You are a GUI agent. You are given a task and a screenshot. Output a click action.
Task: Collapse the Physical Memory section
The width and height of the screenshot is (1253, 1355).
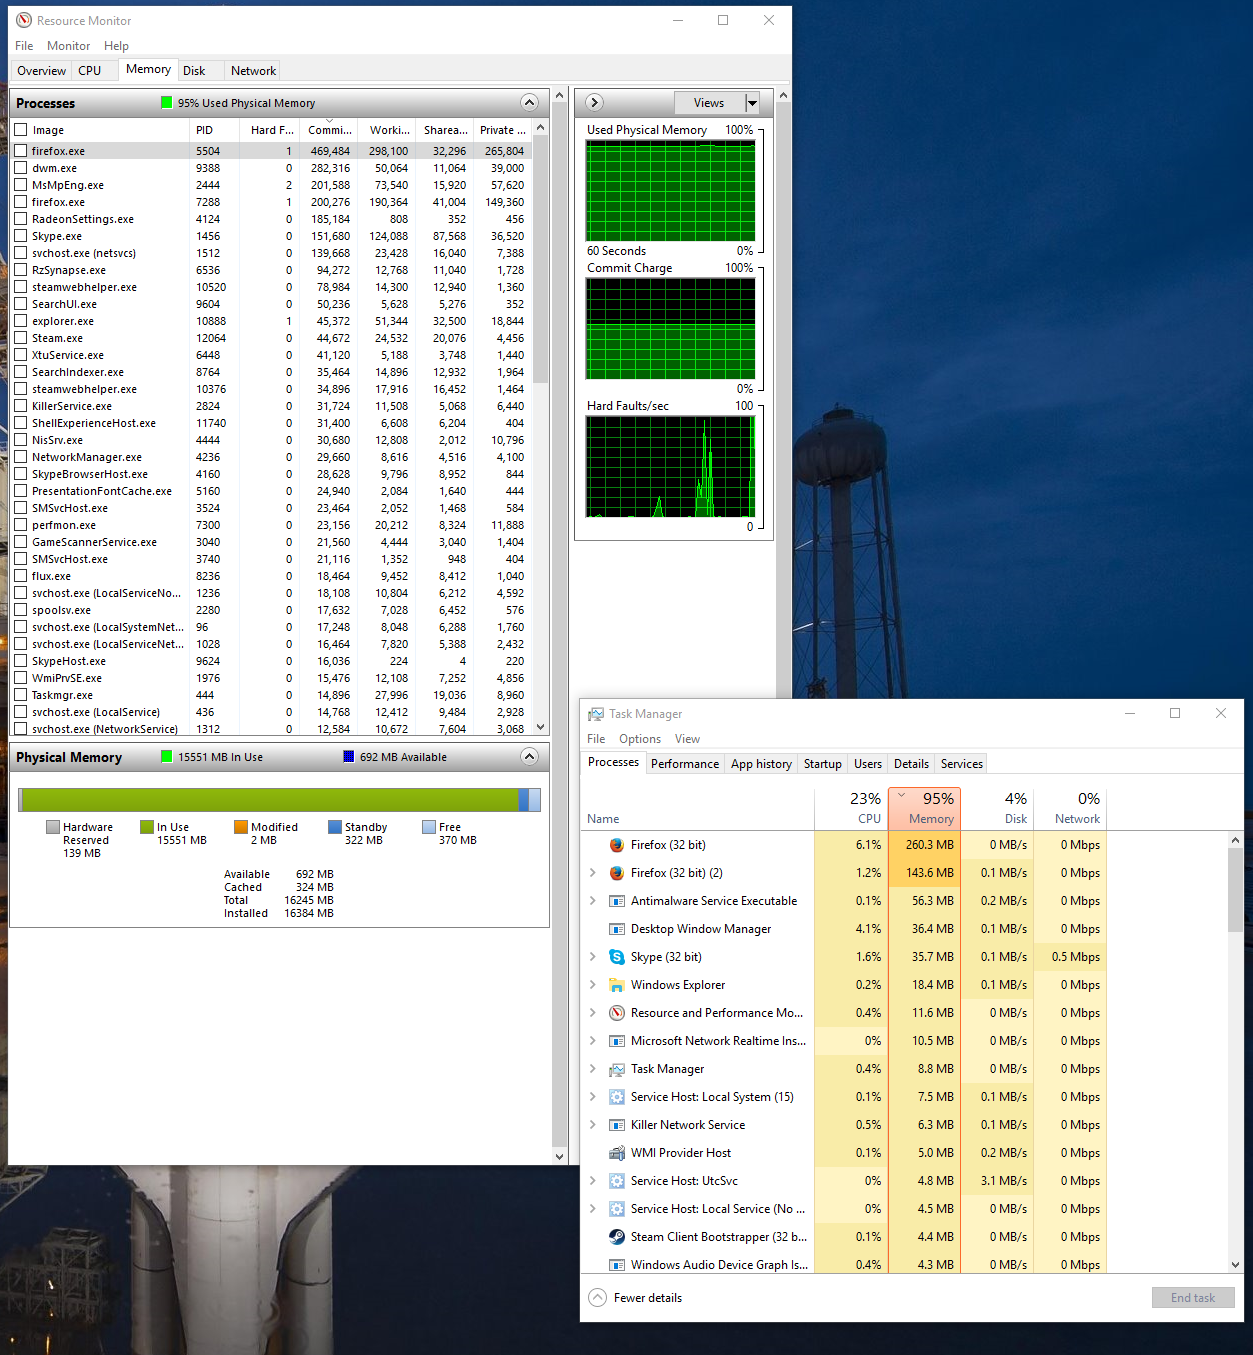click(x=530, y=756)
